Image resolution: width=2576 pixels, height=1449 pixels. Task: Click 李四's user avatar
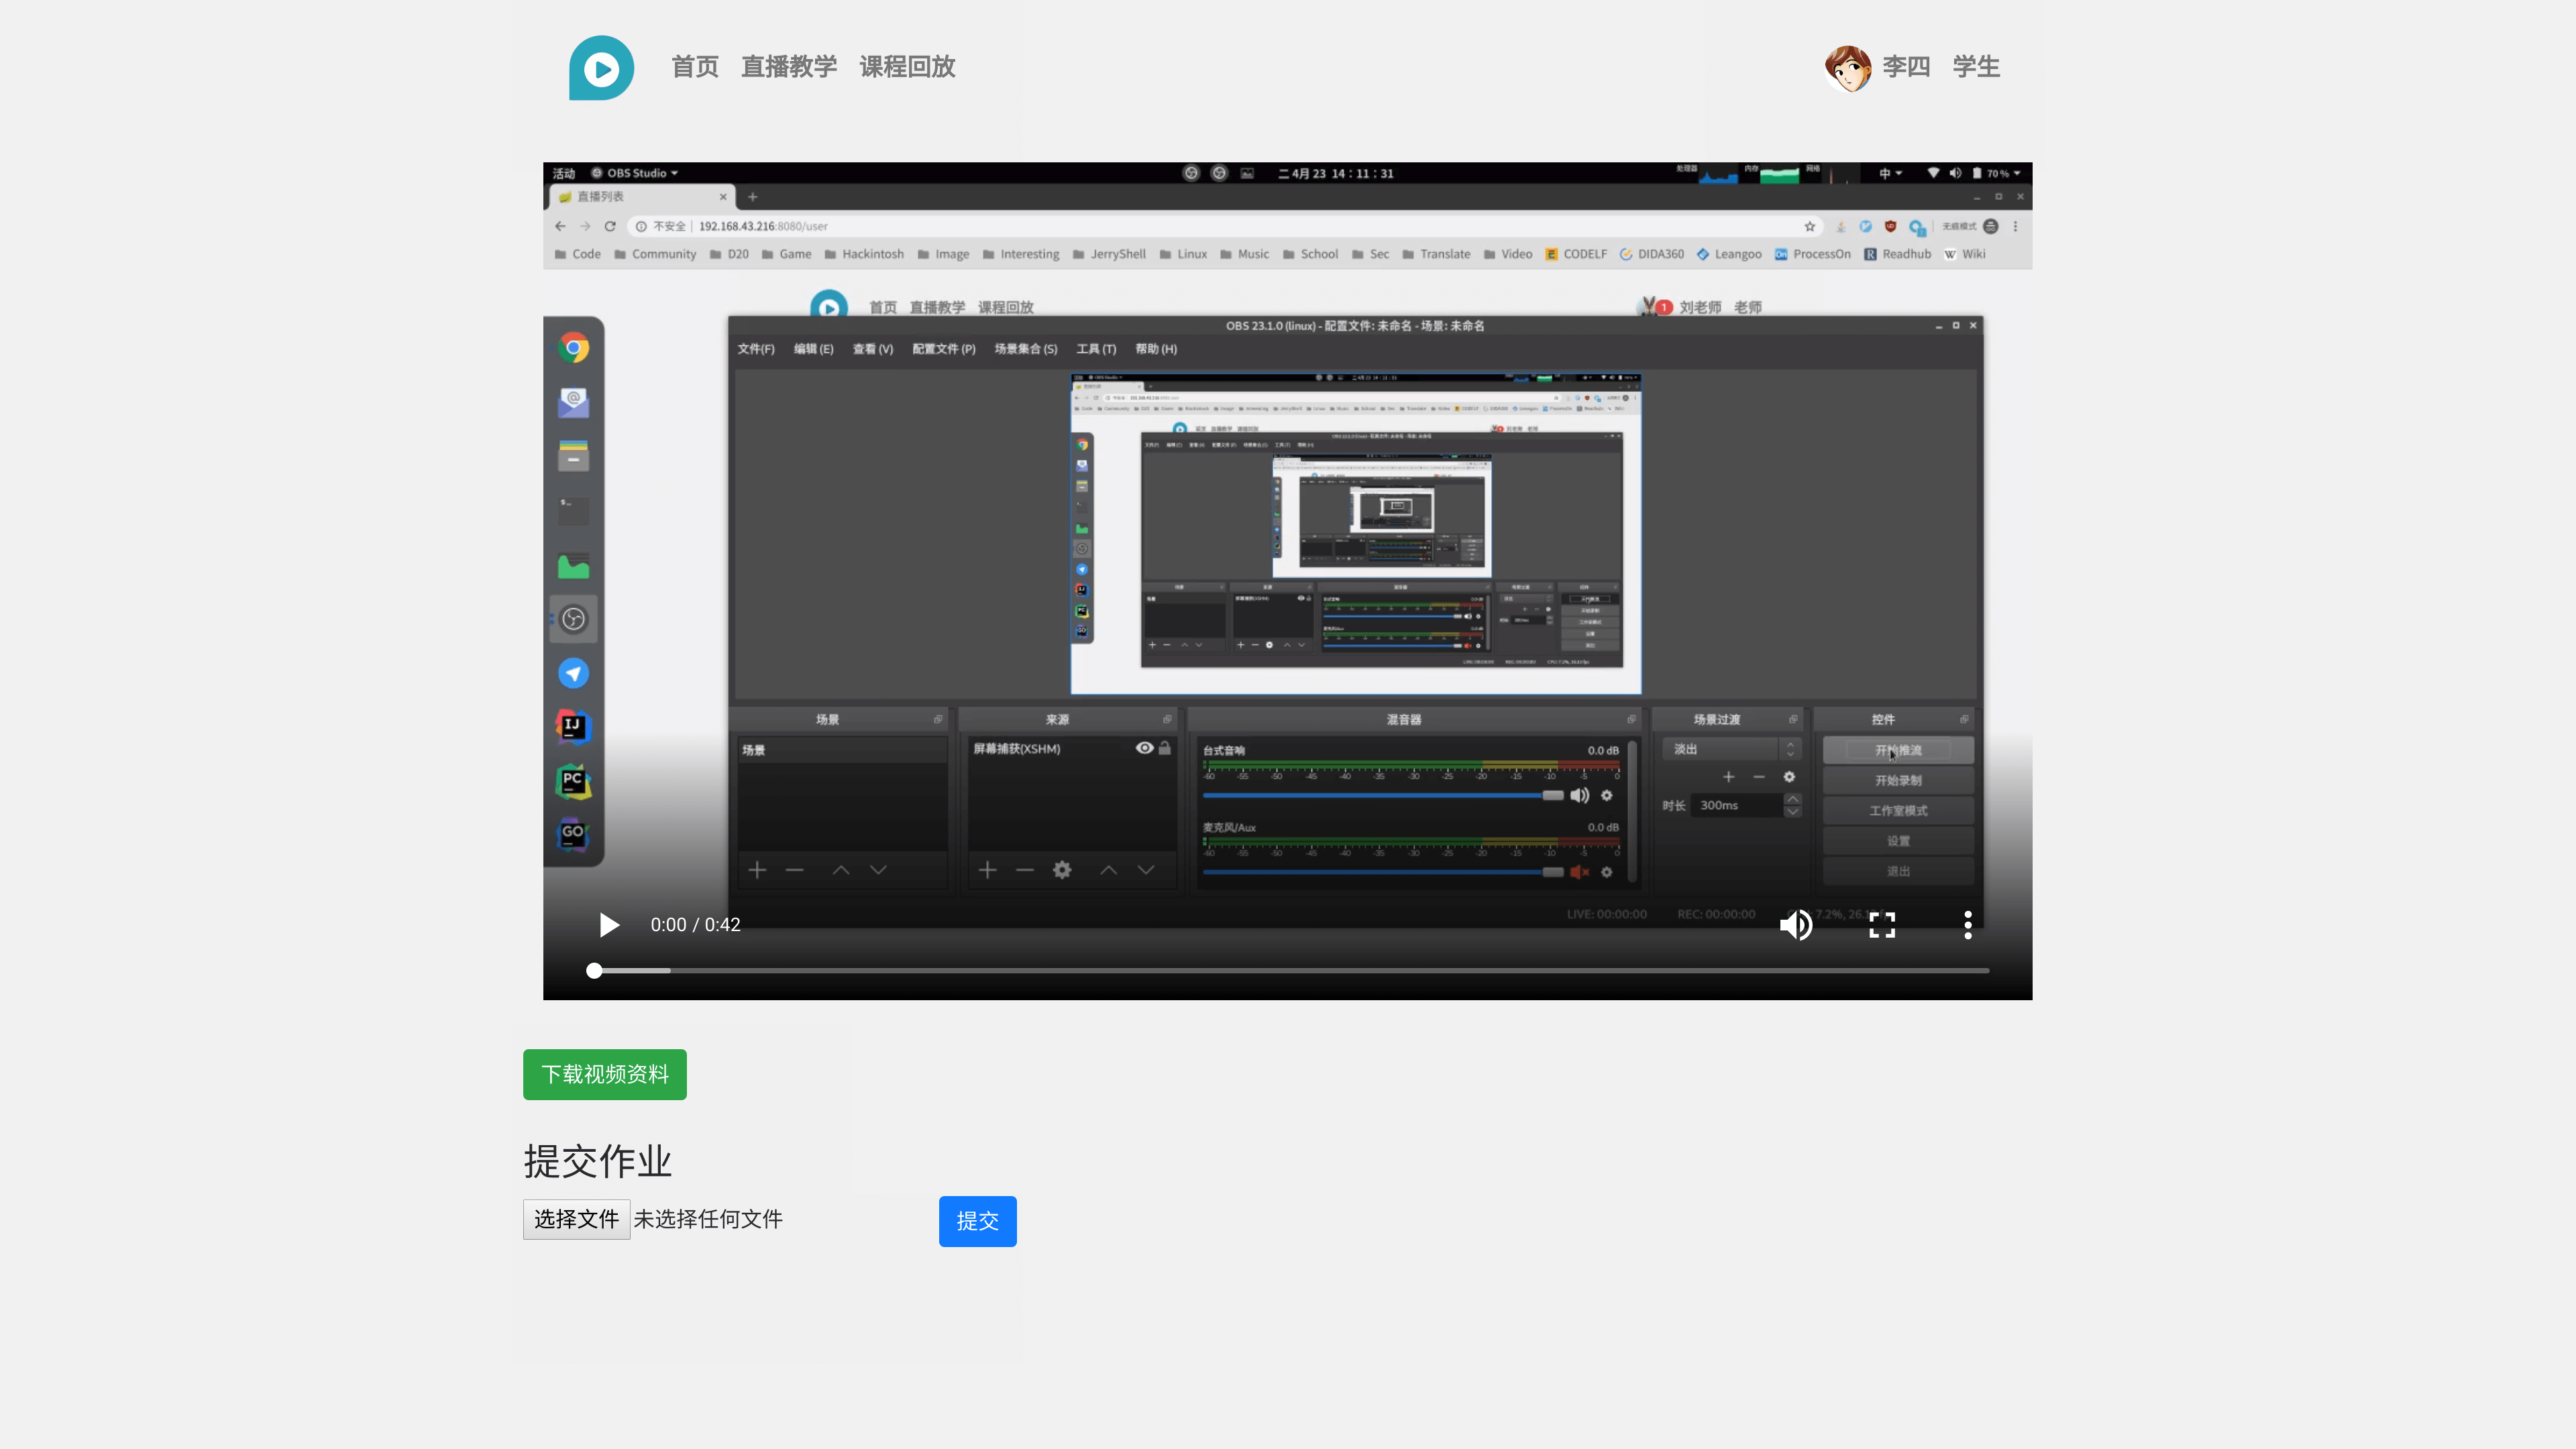click(x=1847, y=68)
